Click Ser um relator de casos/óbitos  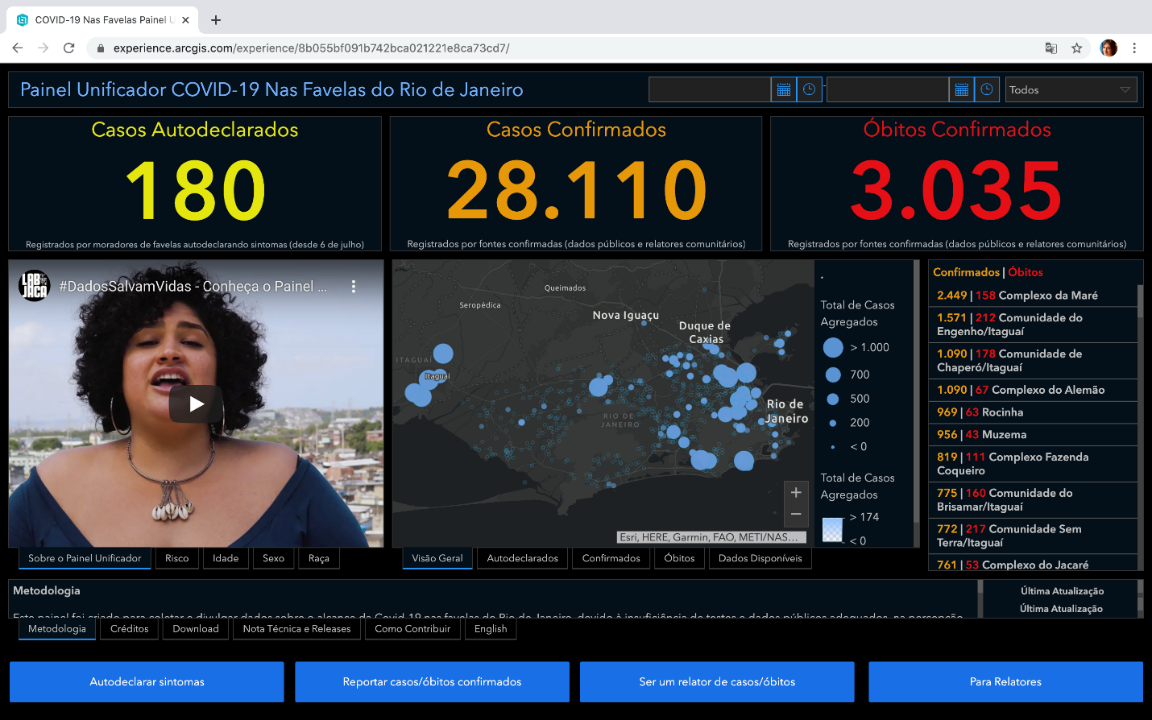tap(717, 682)
